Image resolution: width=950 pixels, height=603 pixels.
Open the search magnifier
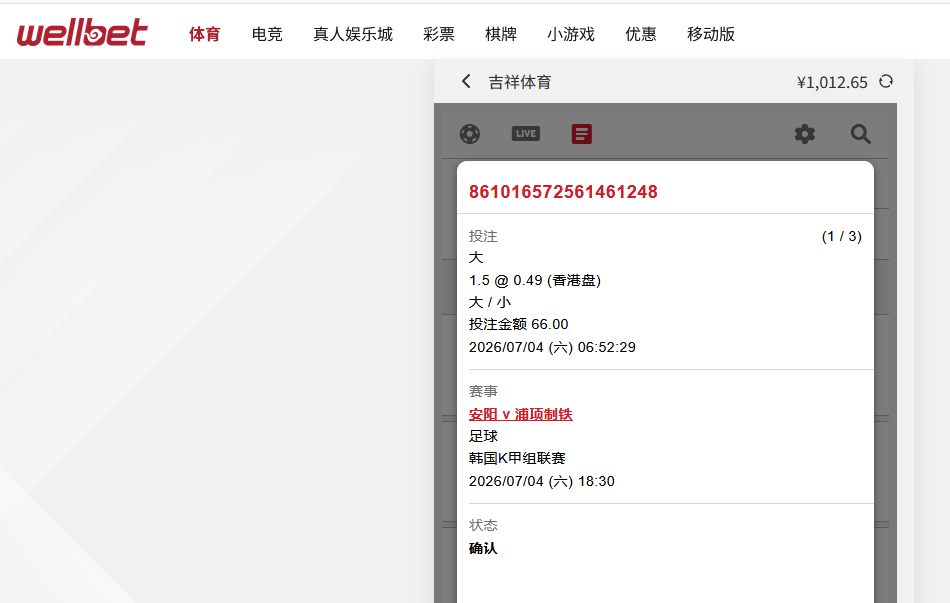pos(860,134)
